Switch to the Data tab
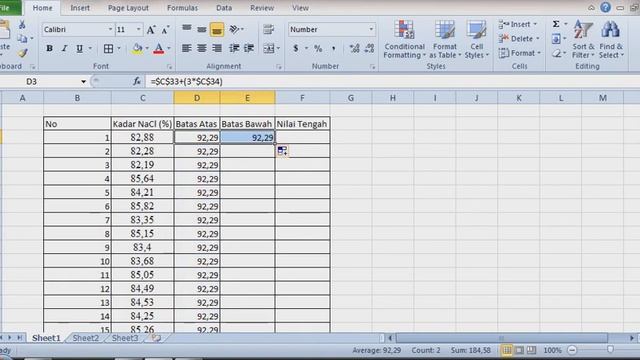Screen dimensions: 640x360 224,8
